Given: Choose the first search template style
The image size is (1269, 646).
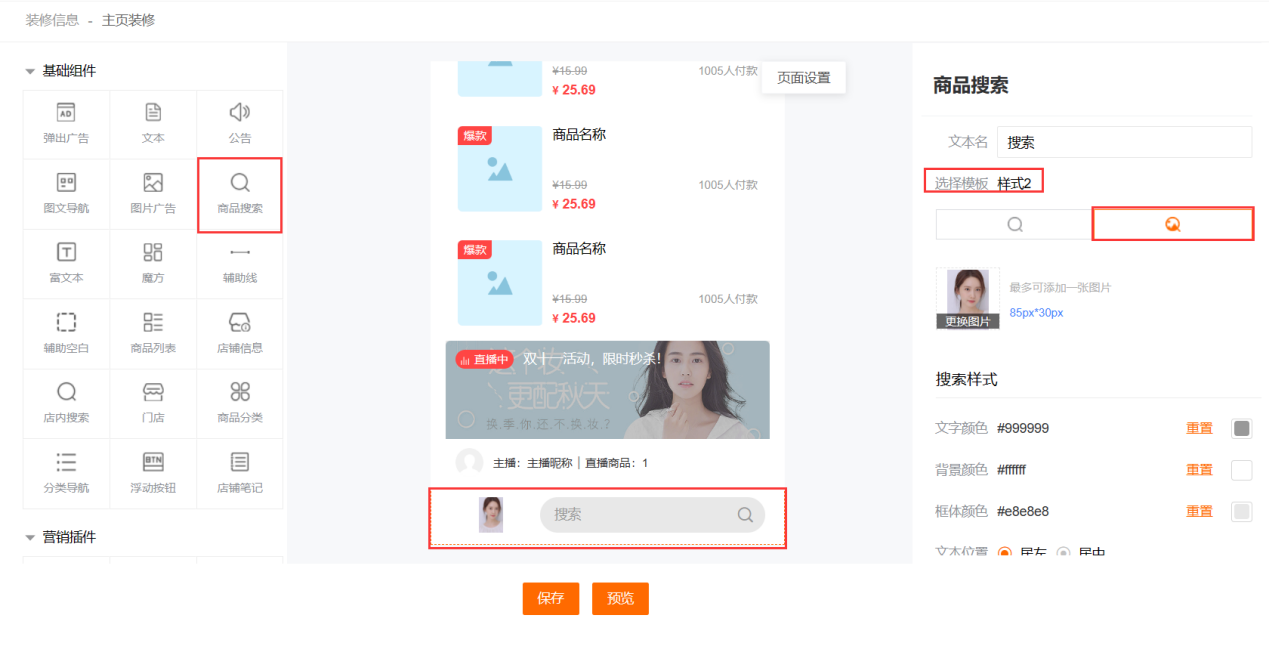Looking at the screenshot, I should pos(1014,225).
